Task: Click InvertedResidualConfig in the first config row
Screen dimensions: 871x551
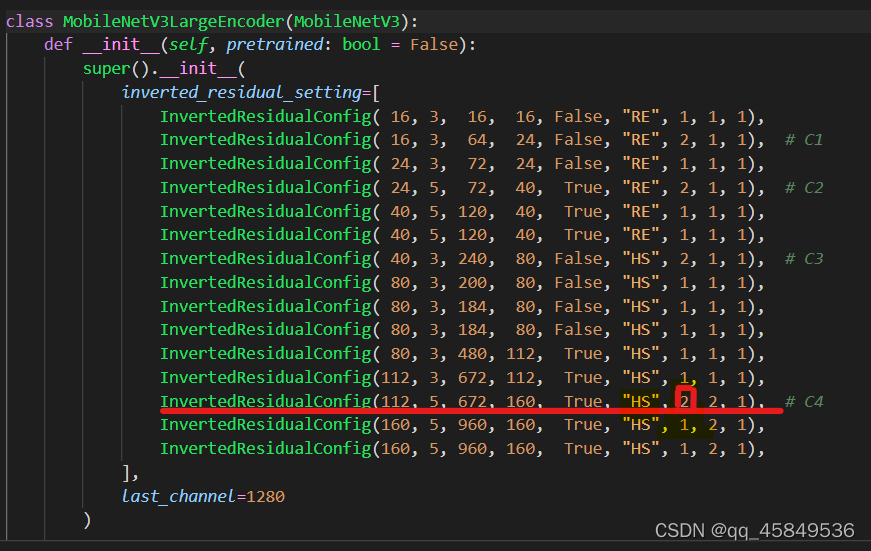Action: click(x=266, y=116)
